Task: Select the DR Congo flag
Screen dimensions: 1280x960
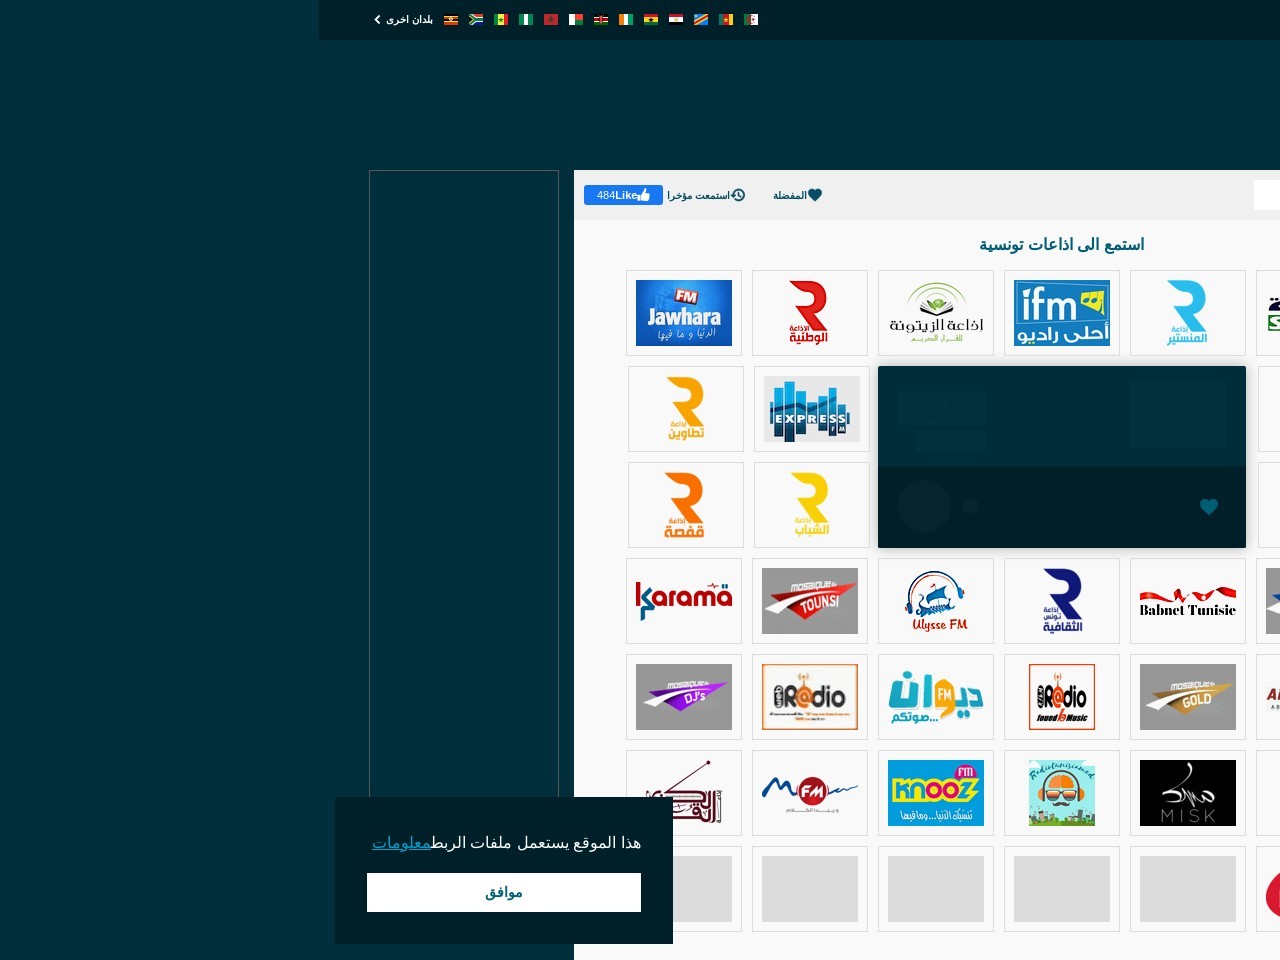Action: (x=701, y=19)
